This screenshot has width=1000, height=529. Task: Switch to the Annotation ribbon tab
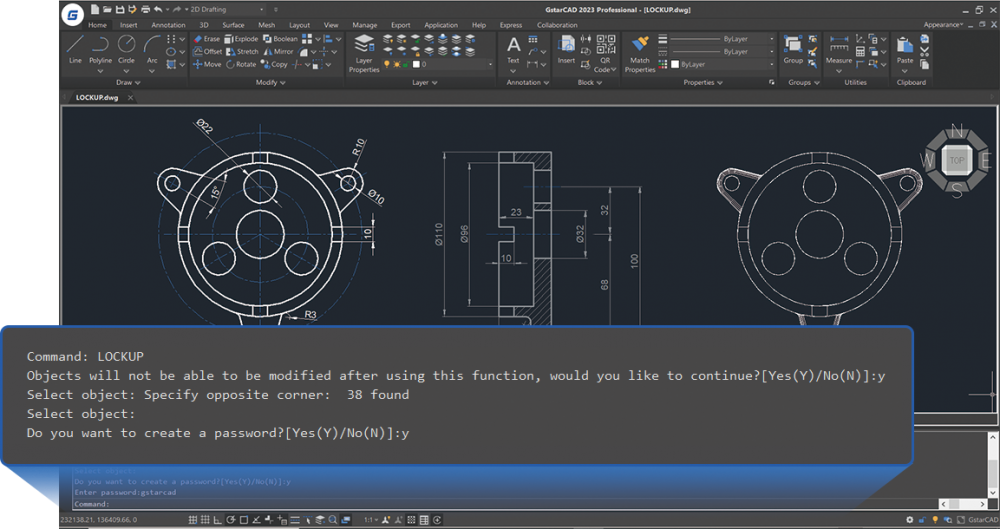pyautogui.click(x=168, y=25)
